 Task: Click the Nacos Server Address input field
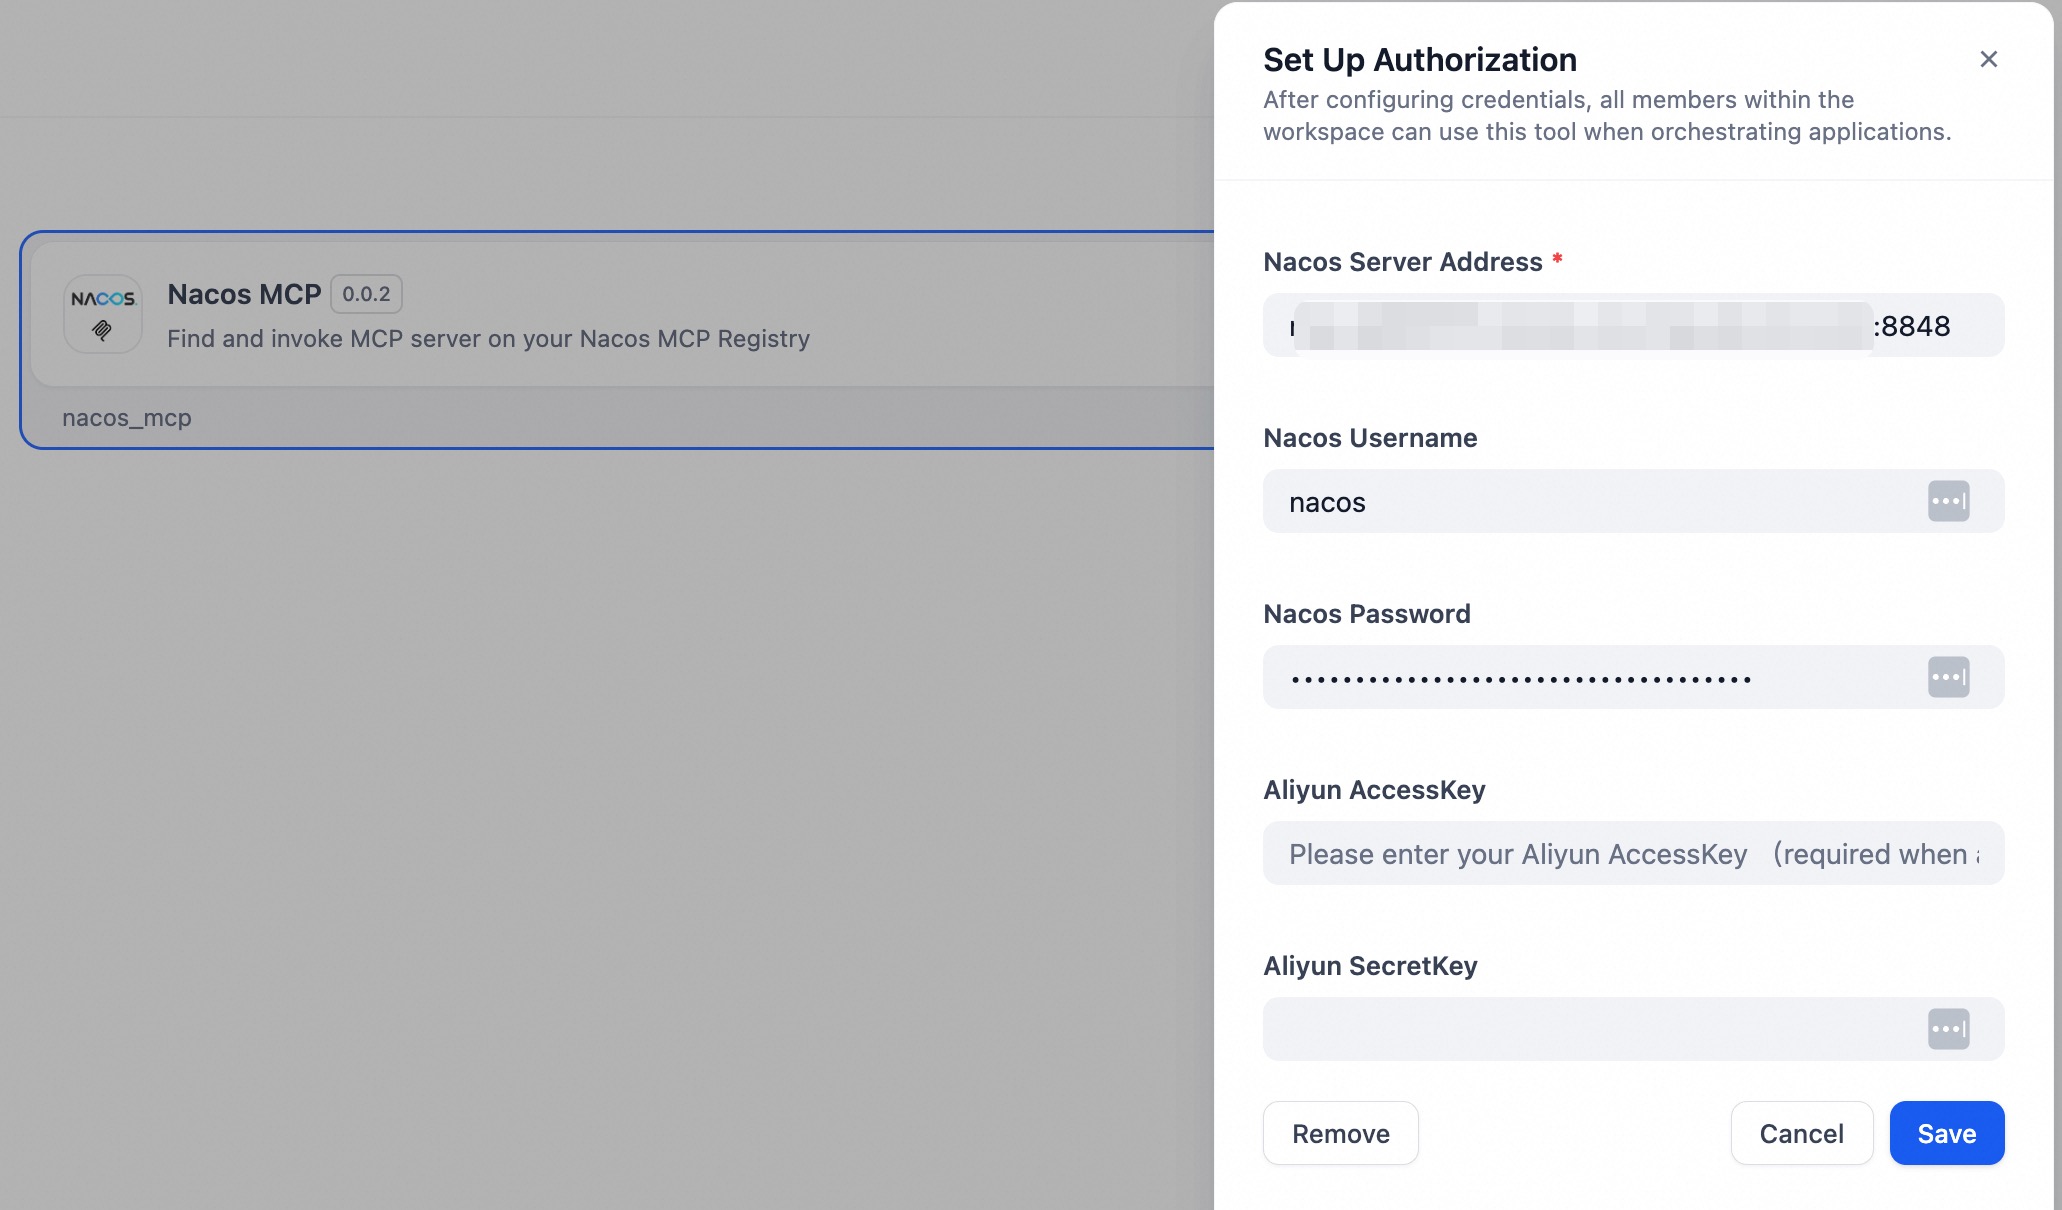point(1600,324)
